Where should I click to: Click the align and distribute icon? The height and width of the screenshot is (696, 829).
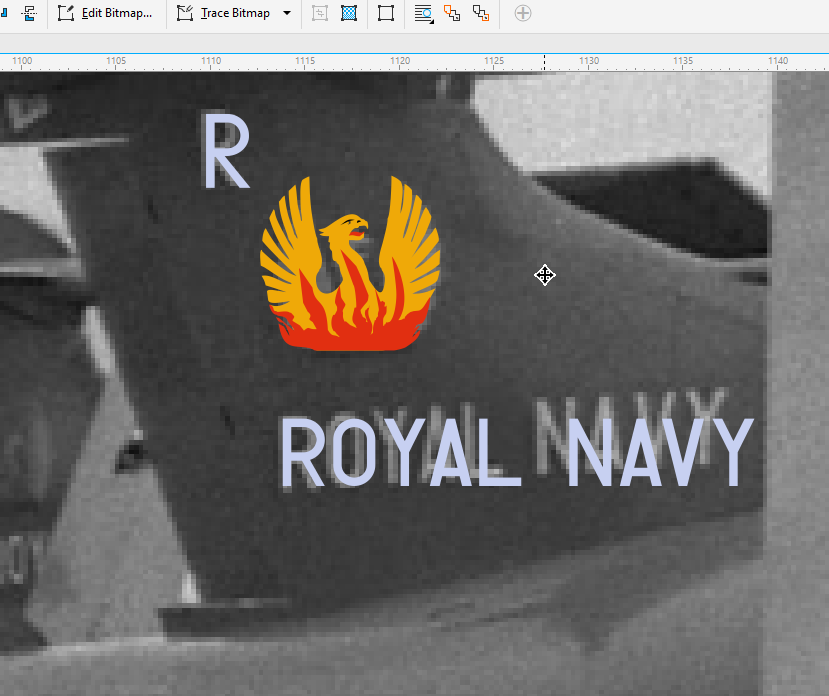pos(30,13)
